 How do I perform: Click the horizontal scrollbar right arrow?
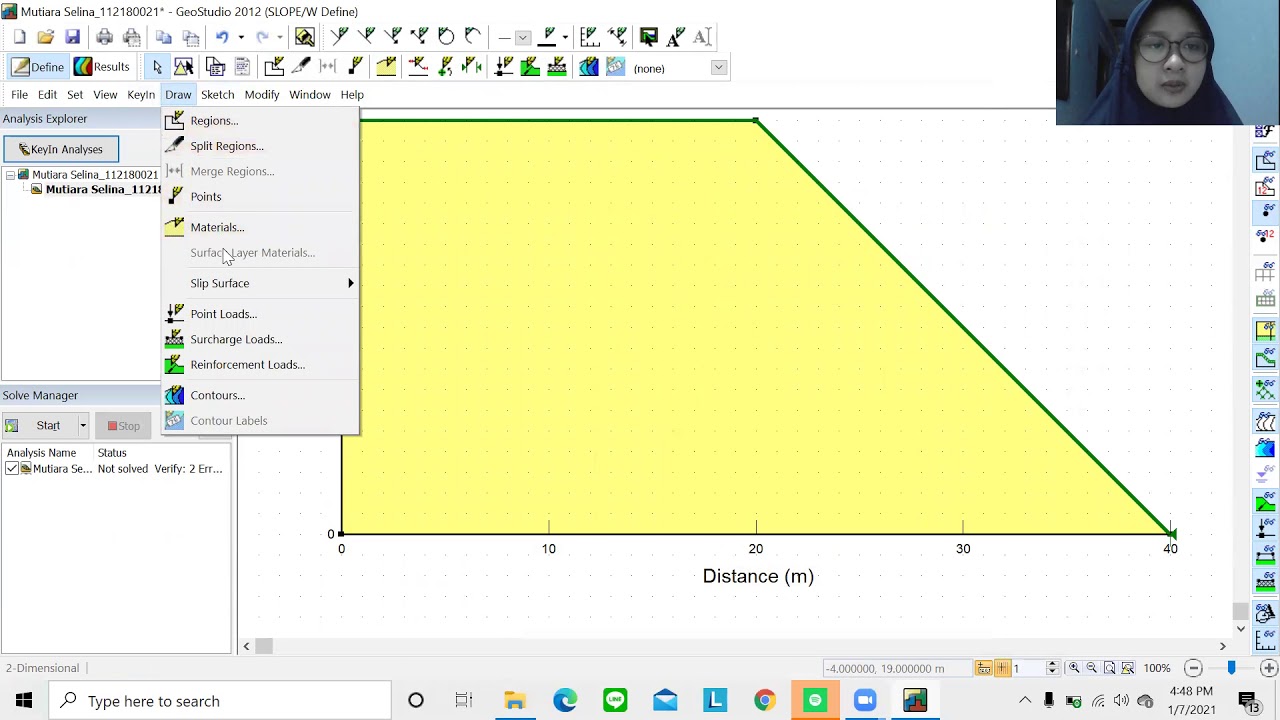[x=1222, y=647]
